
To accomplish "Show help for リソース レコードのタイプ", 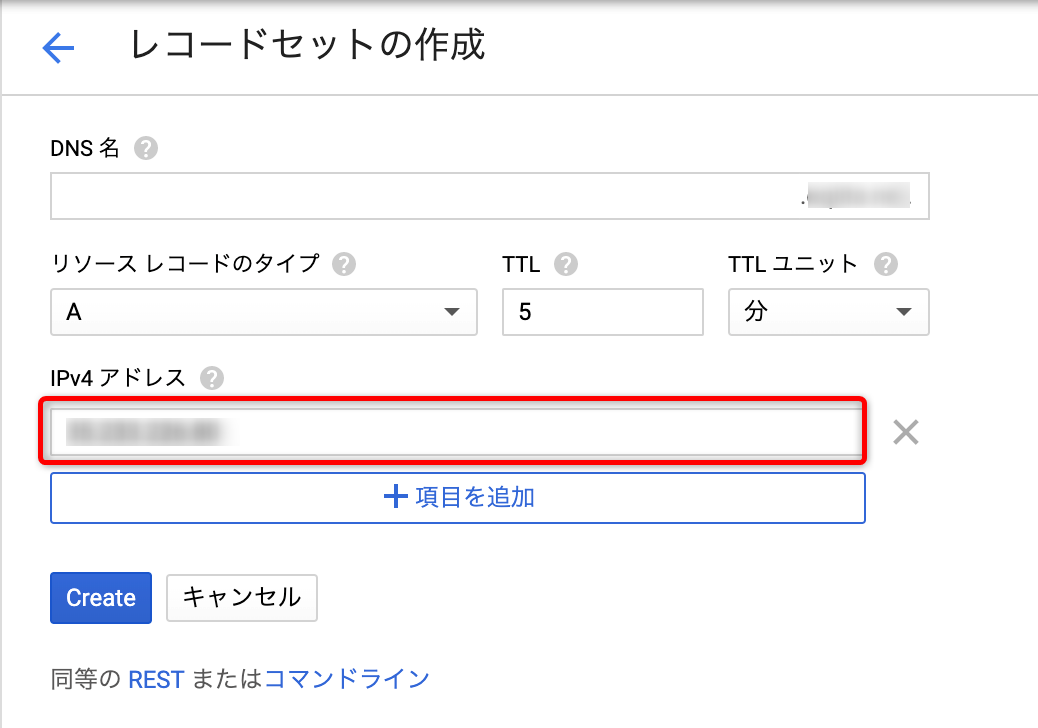I will pyautogui.click(x=344, y=264).
